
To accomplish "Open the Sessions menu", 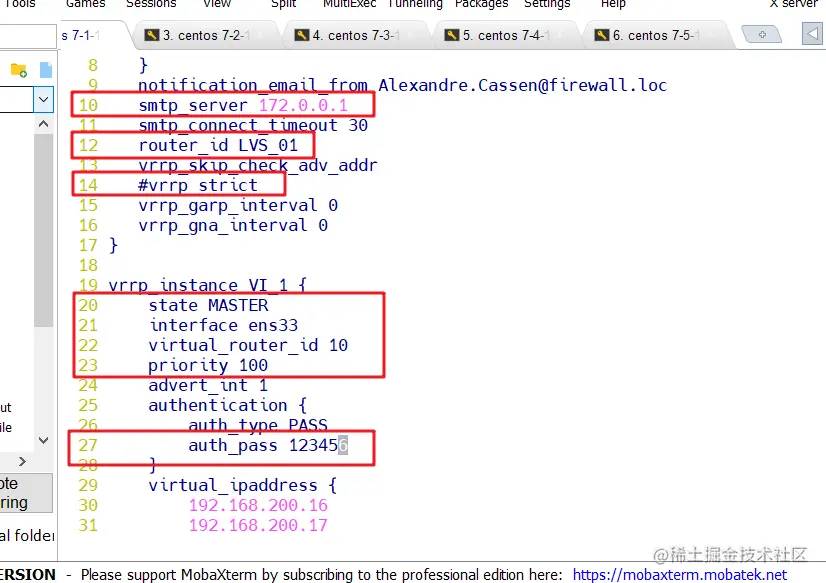I will (x=151, y=4).
